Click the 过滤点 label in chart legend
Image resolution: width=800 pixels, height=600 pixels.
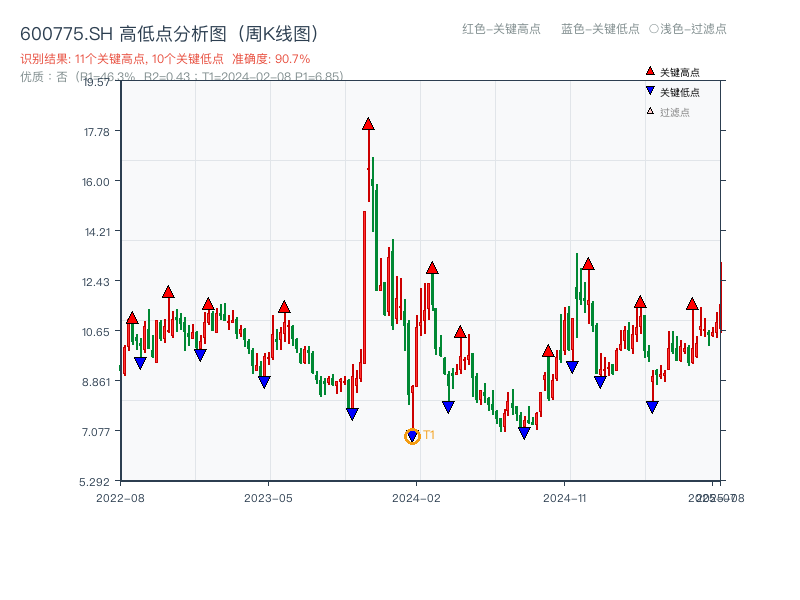pyautogui.click(x=674, y=112)
